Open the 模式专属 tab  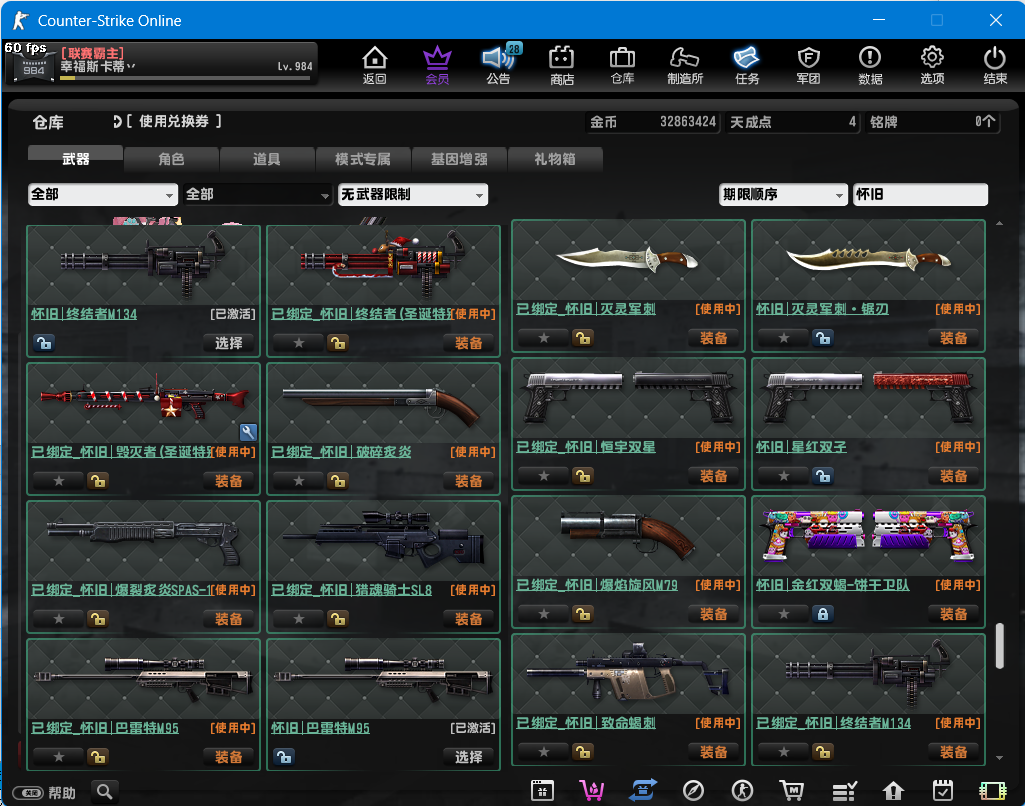pyautogui.click(x=363, y=158)
